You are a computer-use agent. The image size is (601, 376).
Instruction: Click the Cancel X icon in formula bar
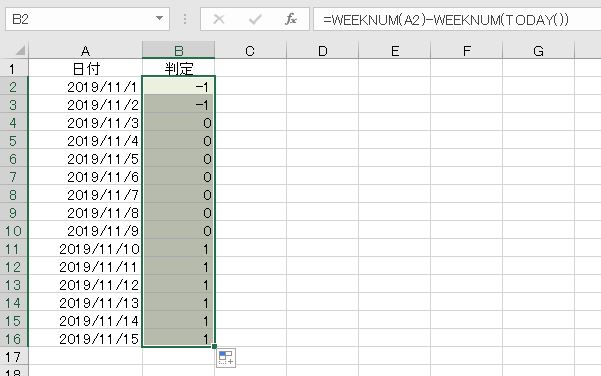click(x=218, y=19)
